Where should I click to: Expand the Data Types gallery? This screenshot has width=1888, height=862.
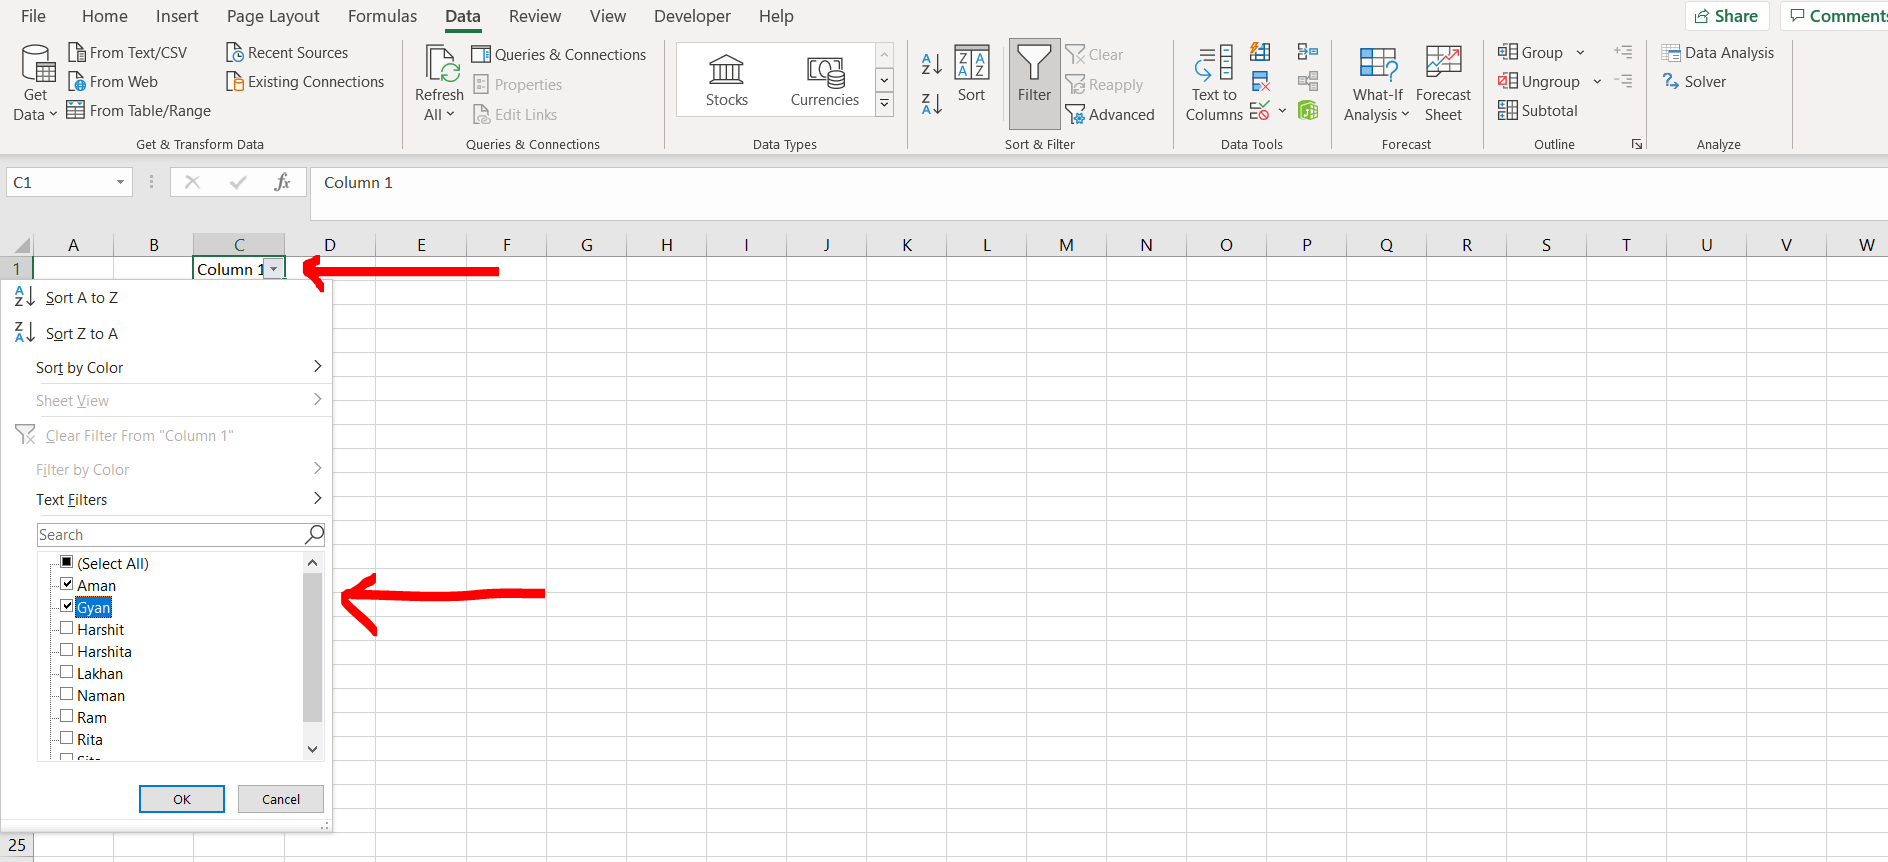(884, 103)
